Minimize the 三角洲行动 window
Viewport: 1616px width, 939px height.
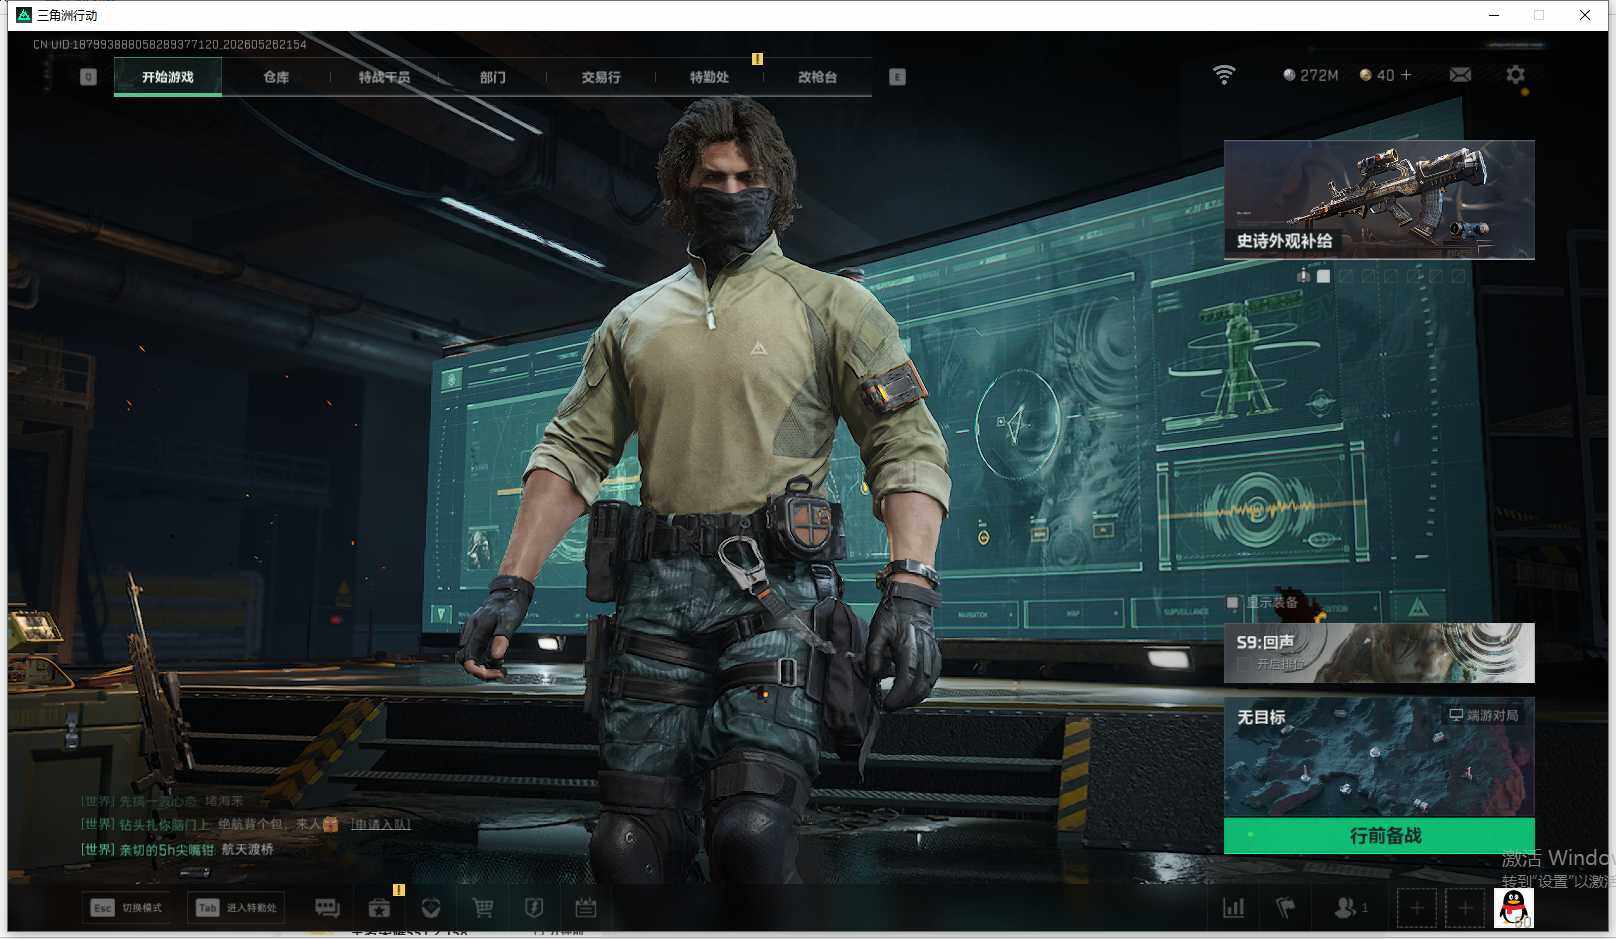point(1494,15)
